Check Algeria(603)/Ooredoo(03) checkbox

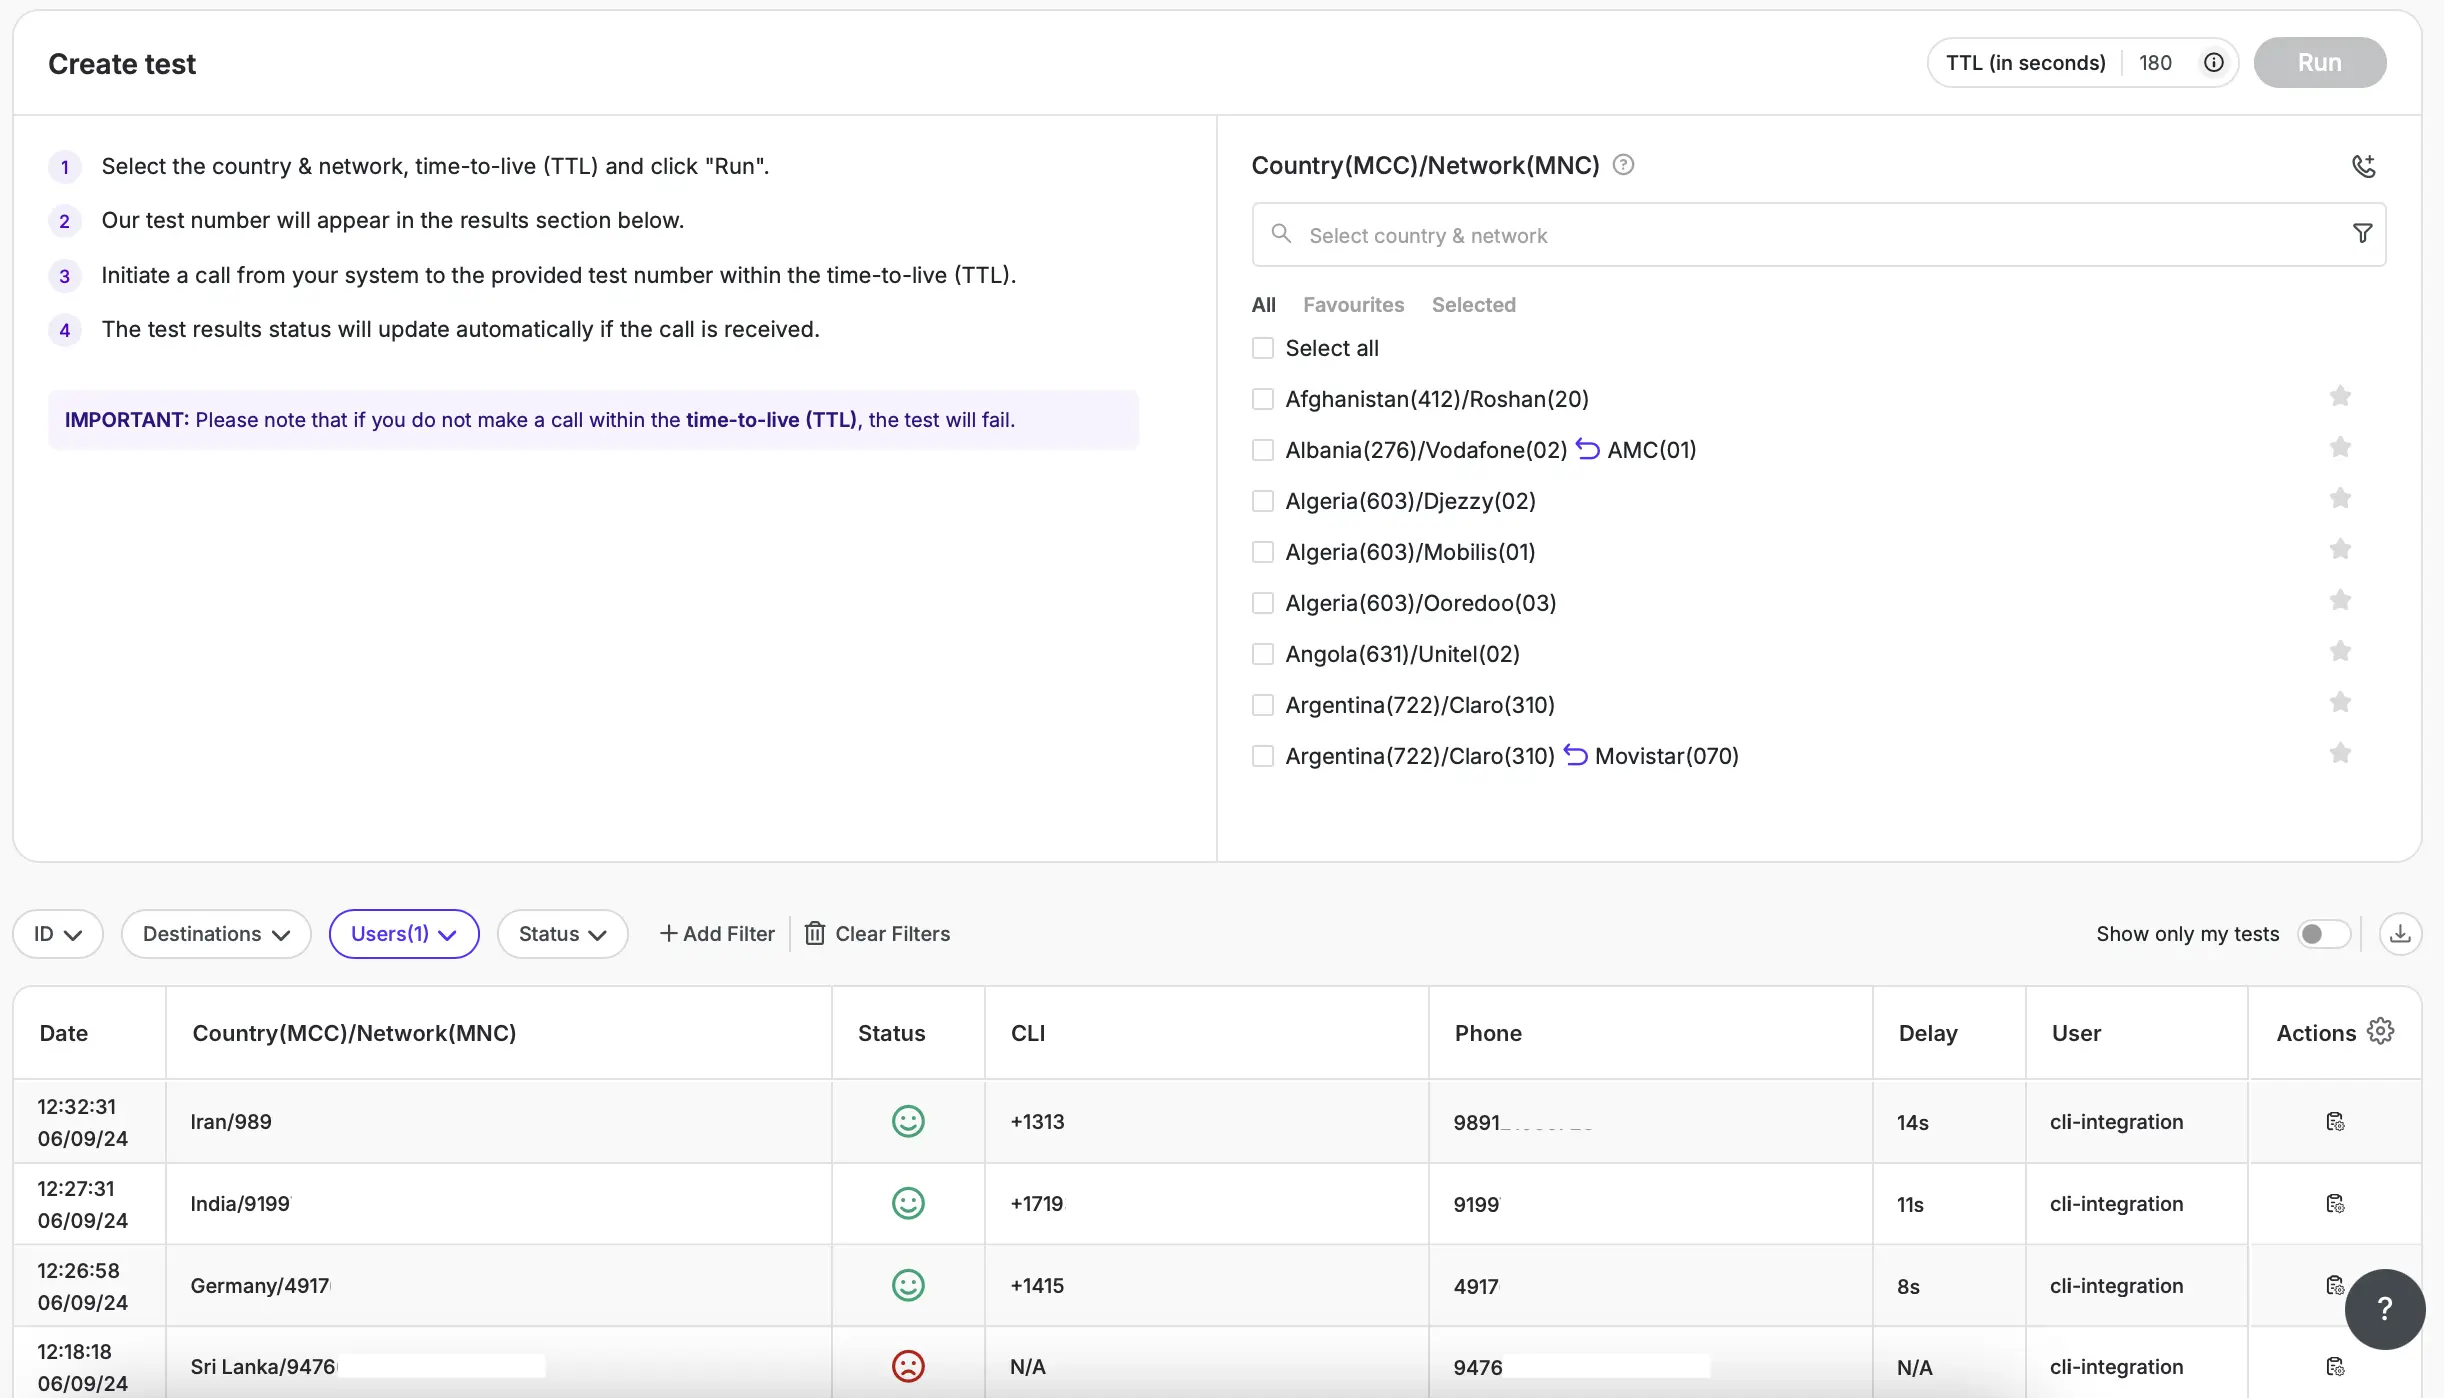coord(1263,603)
